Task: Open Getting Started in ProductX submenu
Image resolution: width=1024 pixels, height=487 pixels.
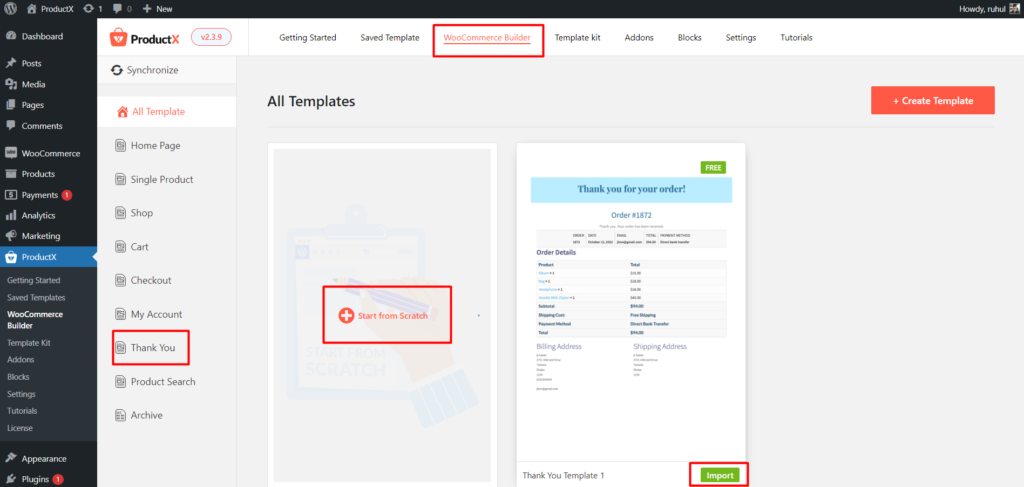Action: tap(33, 281)
